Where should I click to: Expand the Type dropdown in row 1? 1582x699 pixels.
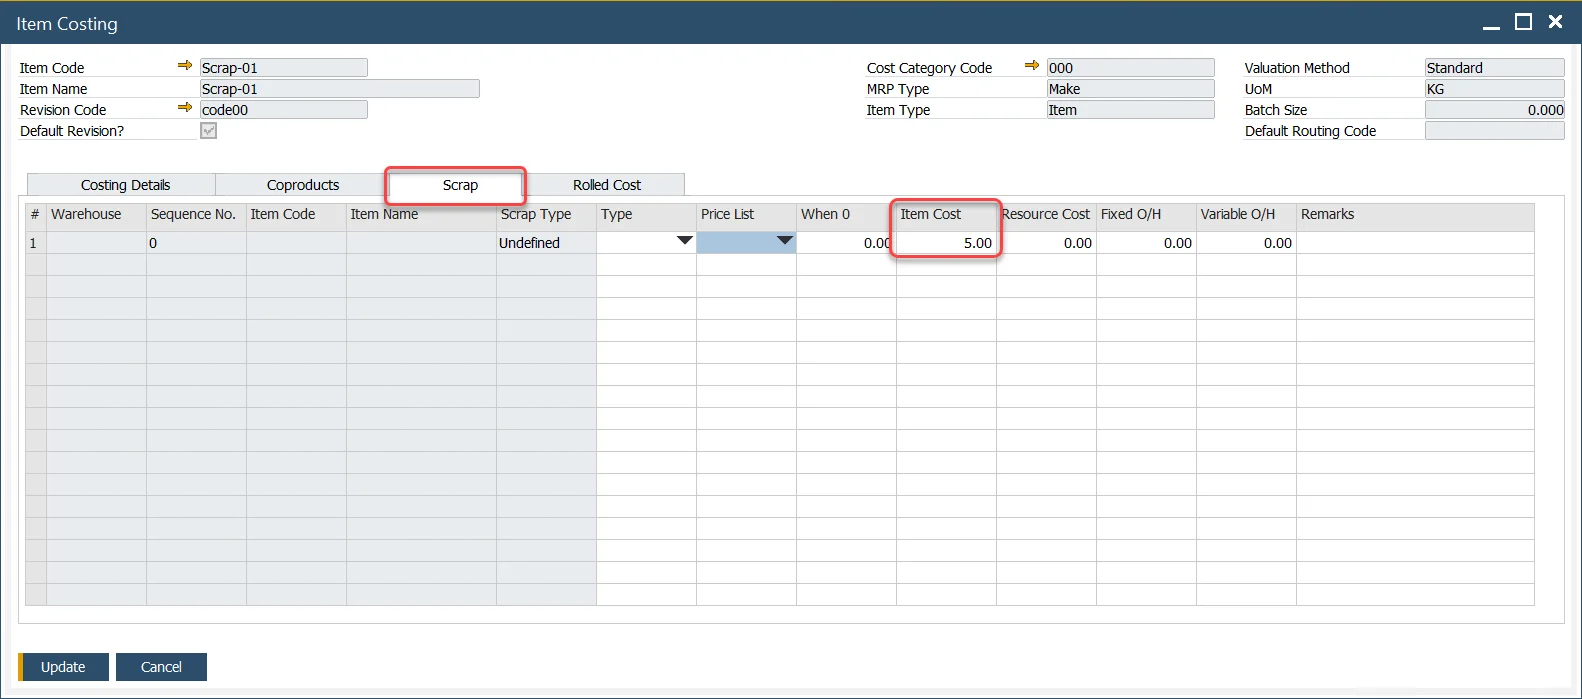[x=684, y=242]
